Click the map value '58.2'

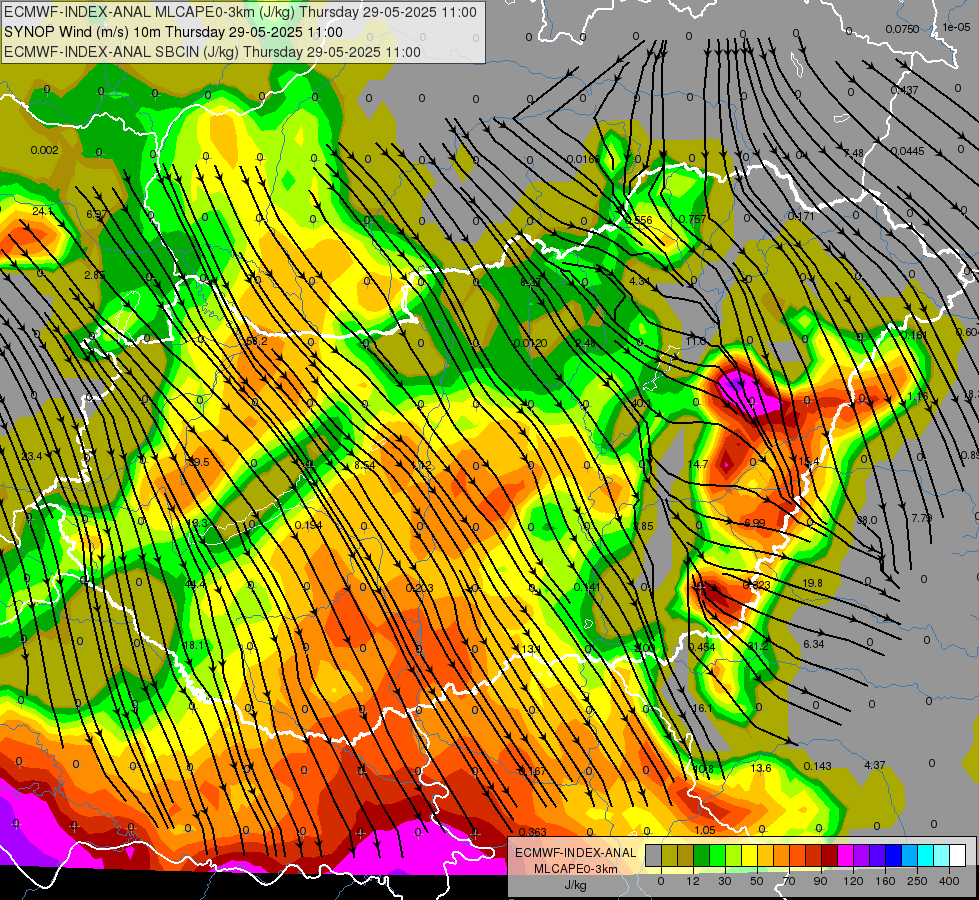point(257,341)
